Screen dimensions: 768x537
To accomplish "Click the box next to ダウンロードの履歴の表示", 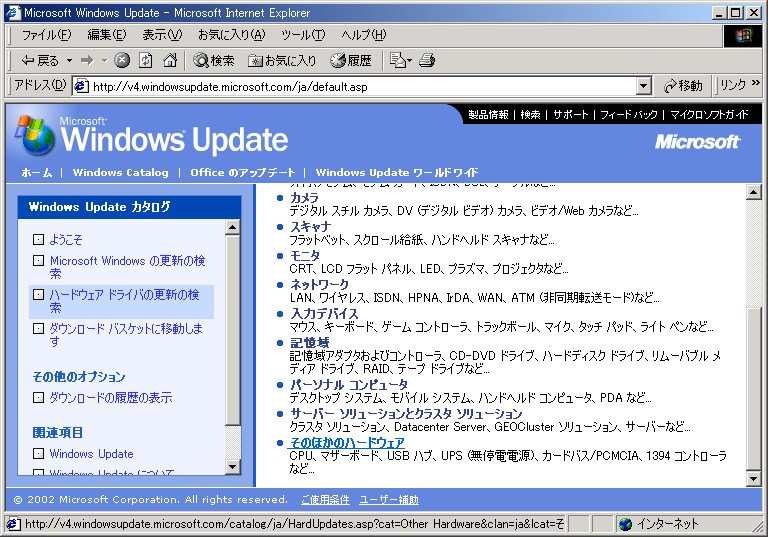I will coord(38,397).
